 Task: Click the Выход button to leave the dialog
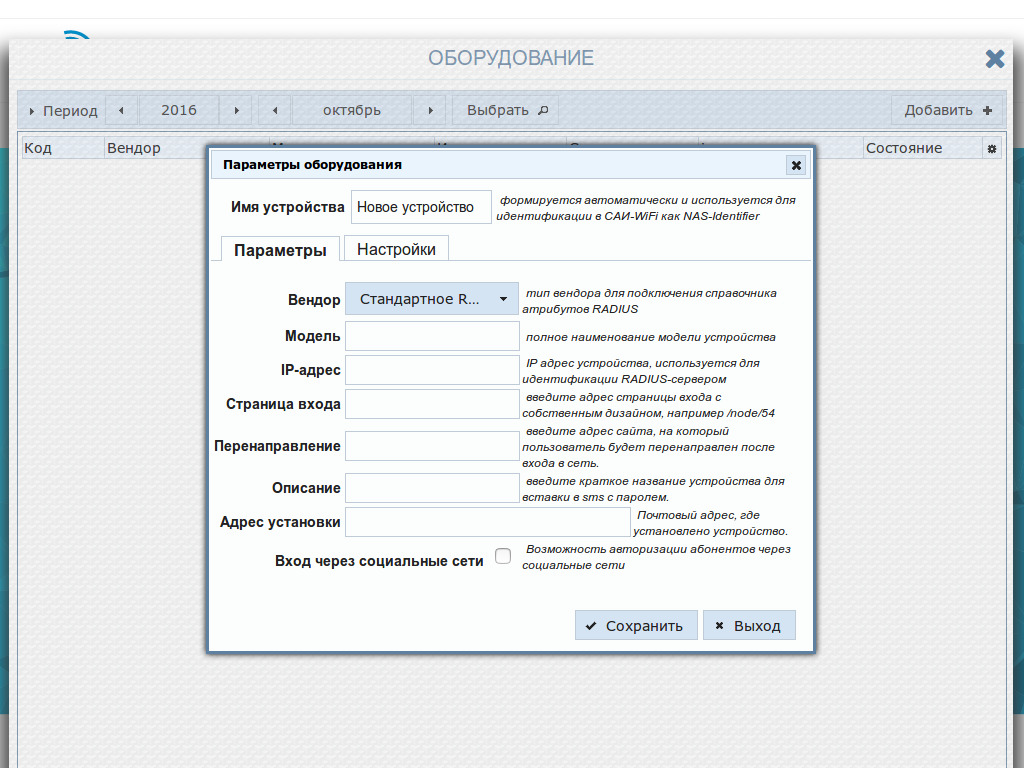(749, 624)
